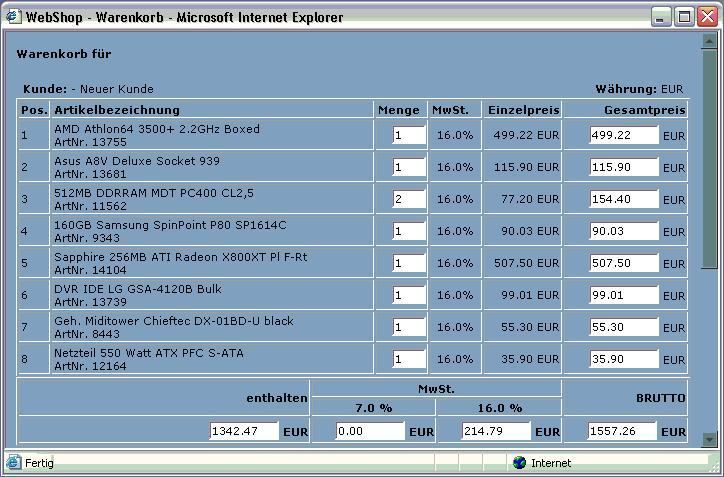Edit quantity field for Netzteil 550 Watt
Viewport: 724px width, 477px height.
pyautogui.click(x=409, y=359)
